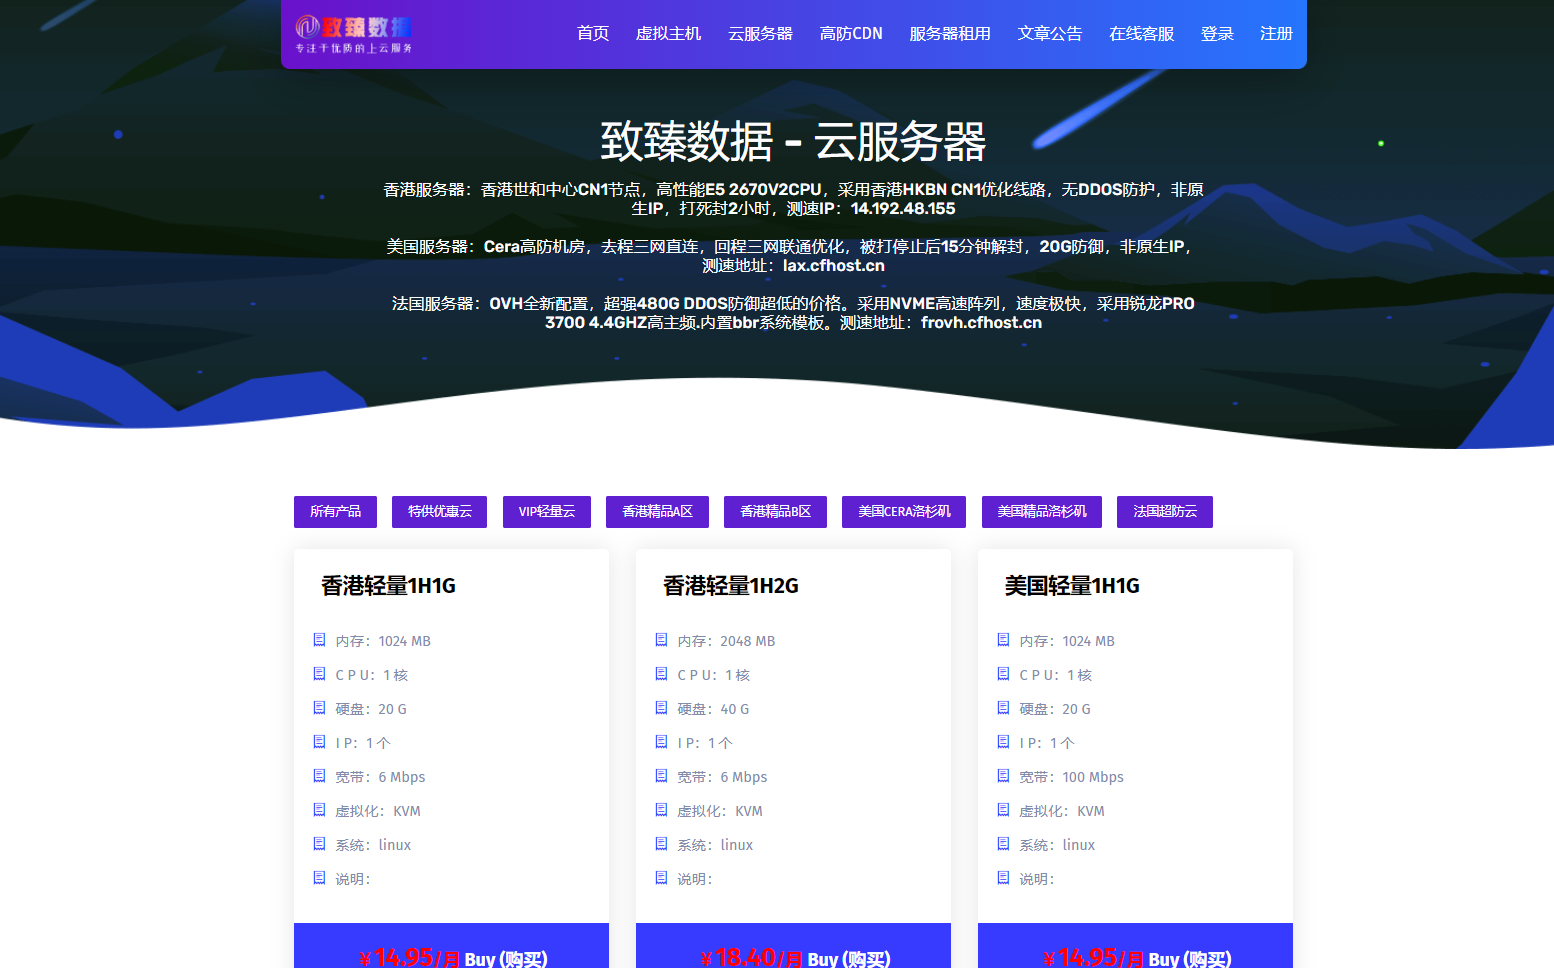Click the frovh.cfhost.cn test address text
This screenshot has width=1554, height=968.
(981, 323)
